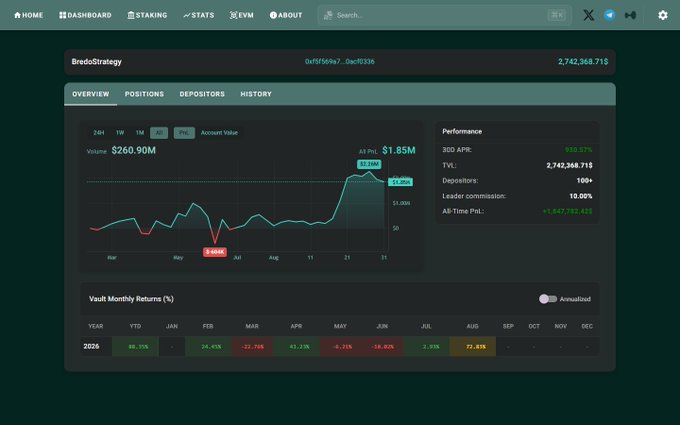This screenshot has width=680, height=425.
Task: Go to the Home page
Action: [29, 15]
